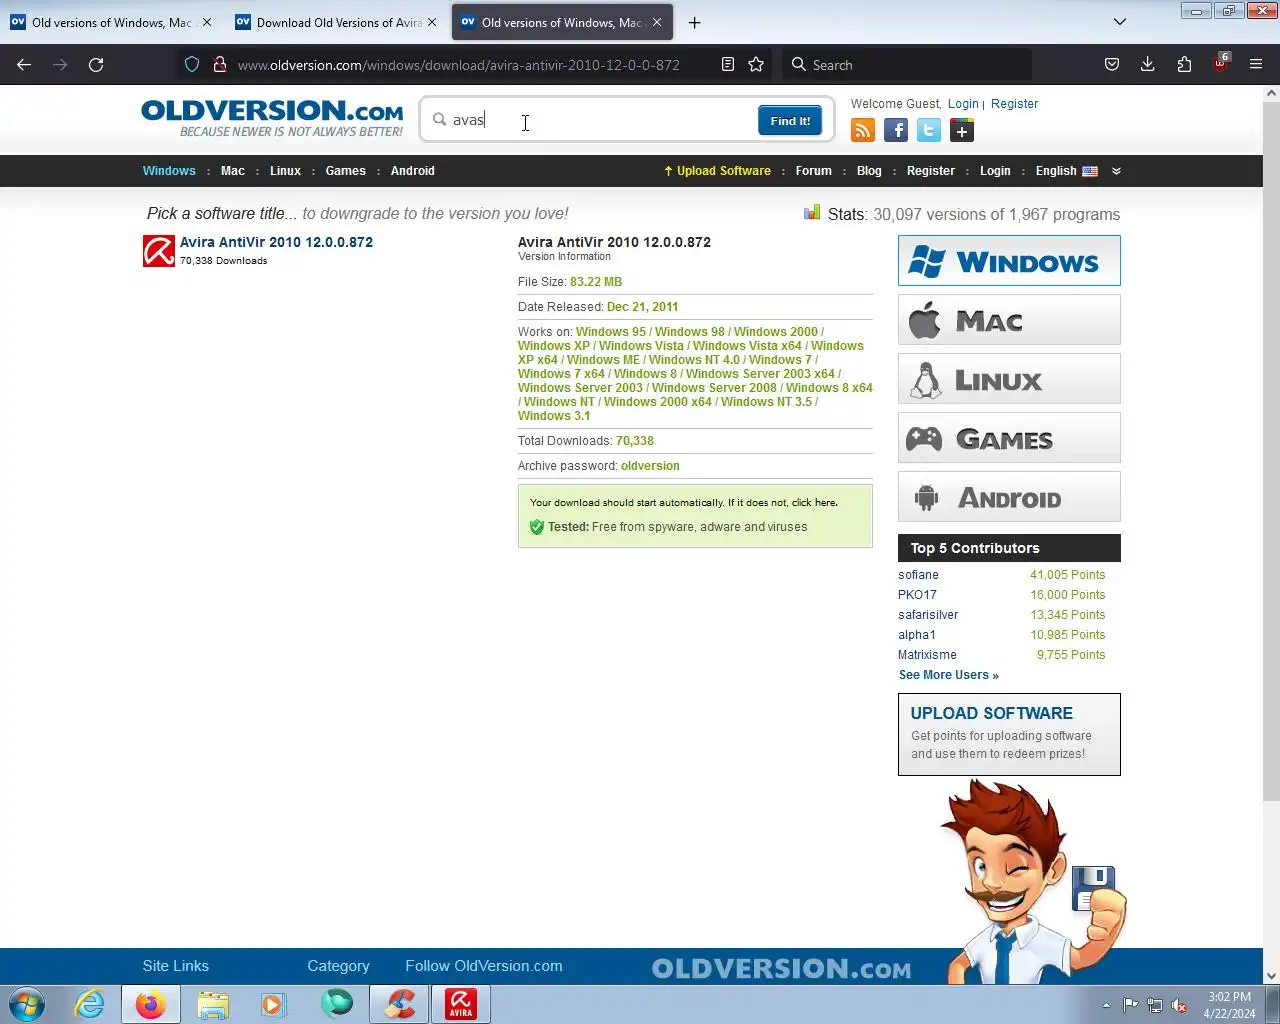Click the Google plus share icon
Screen dimensions: 1280x1024
[962, 130]
